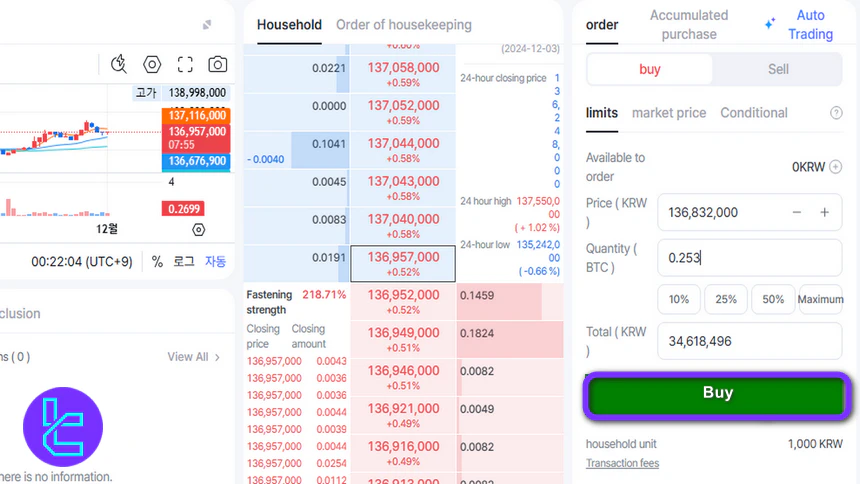This screenshot has width=860, height=484.
Task: Click the red 0.2699 volume label
Action: pyautogui.click(x=183, y=209)
